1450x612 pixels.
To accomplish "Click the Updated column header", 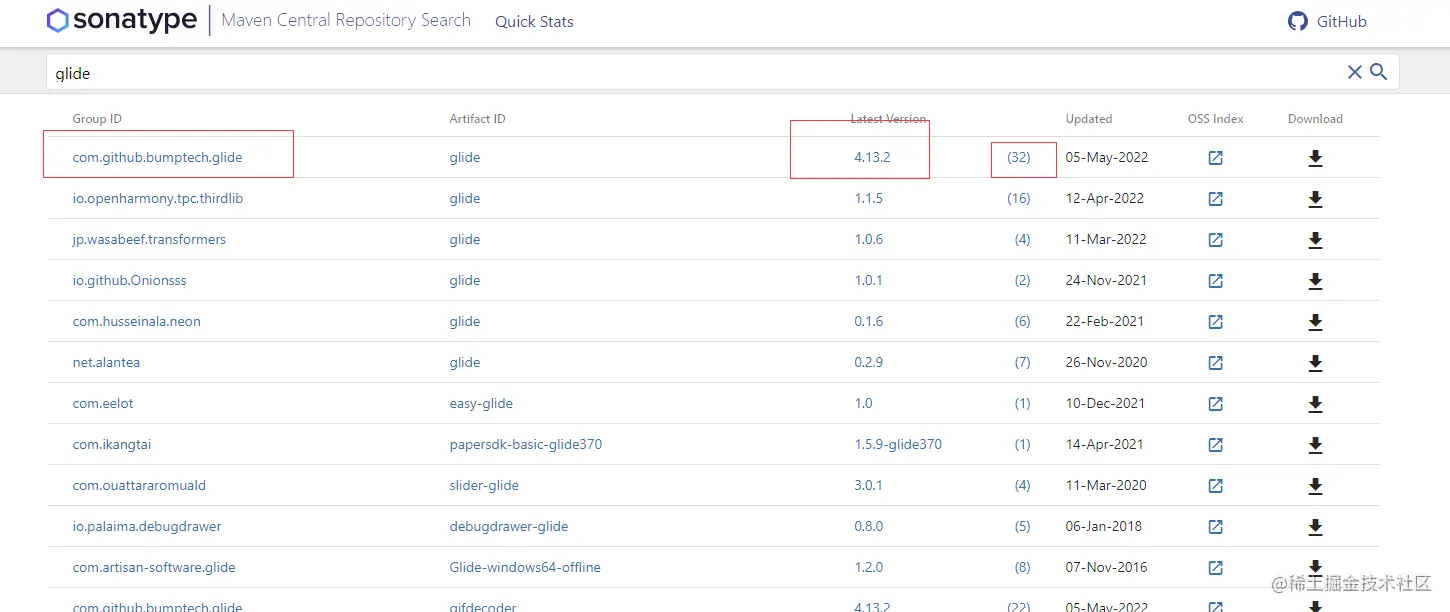I will 1089,119.
